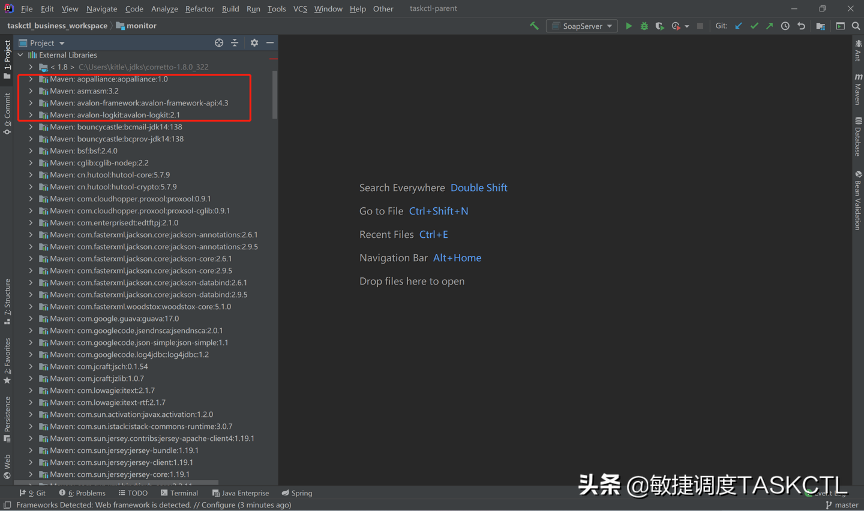Screen dimensions: 864x512
Task: Open the Tools menu
Action: 277,9
